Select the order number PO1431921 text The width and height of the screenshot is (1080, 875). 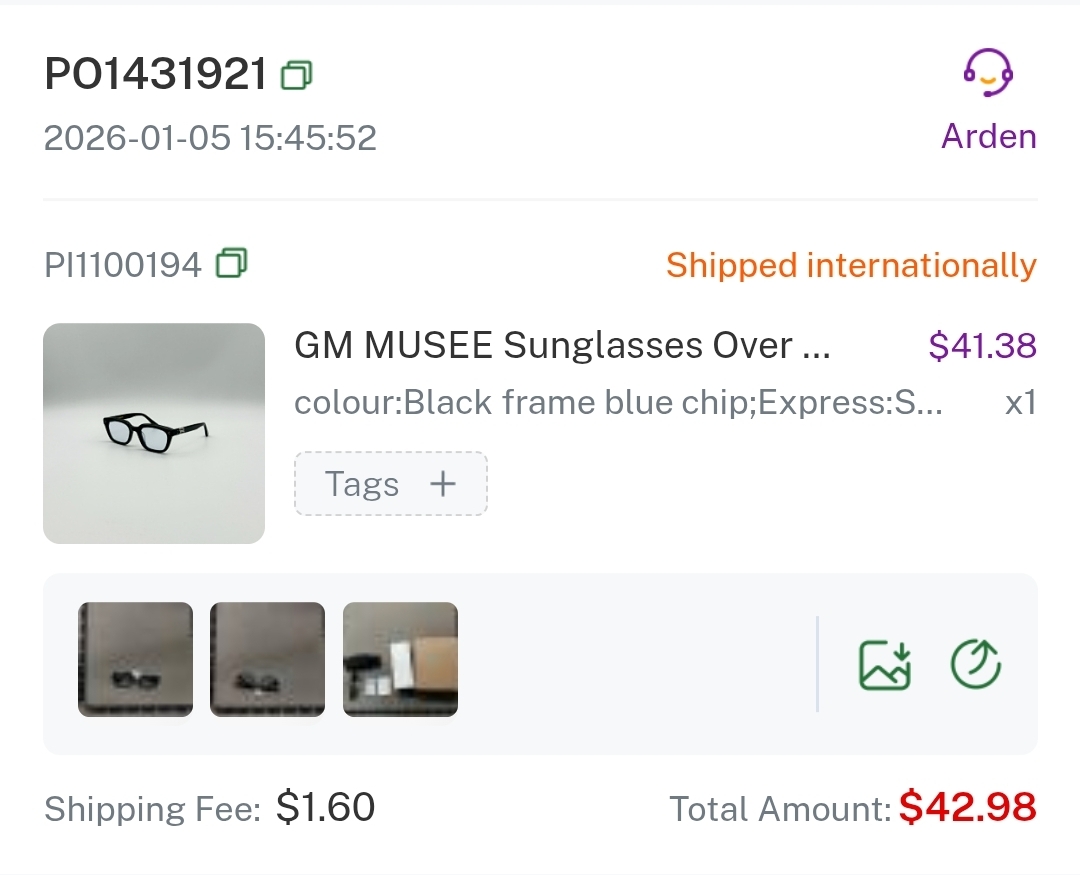(x=156, y=75)
